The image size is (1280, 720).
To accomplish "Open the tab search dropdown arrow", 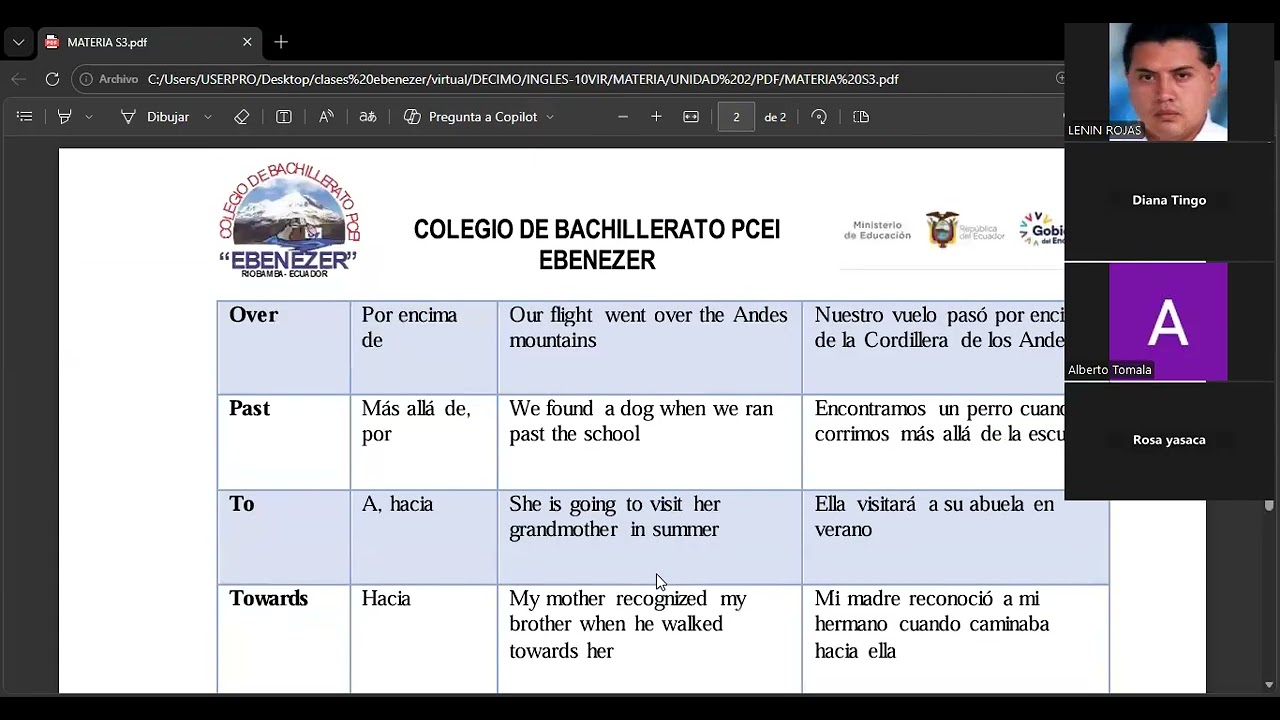I will (x=18, y=42).
